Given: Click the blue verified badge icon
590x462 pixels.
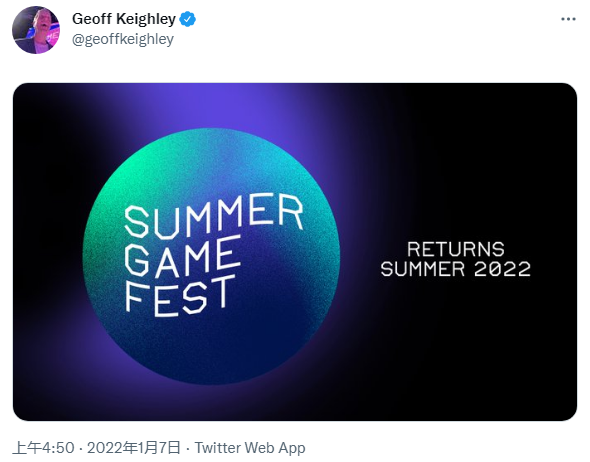Looking at the screenshot, I should (187, 19).
